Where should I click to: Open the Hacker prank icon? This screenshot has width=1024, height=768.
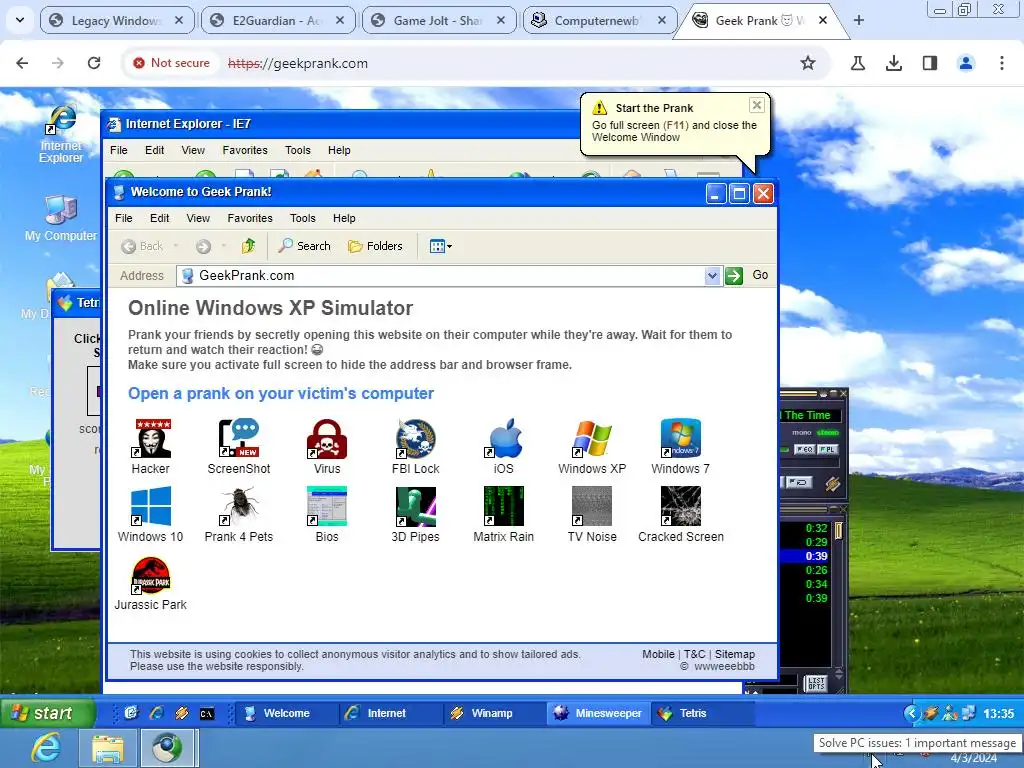tap(151, 439)
